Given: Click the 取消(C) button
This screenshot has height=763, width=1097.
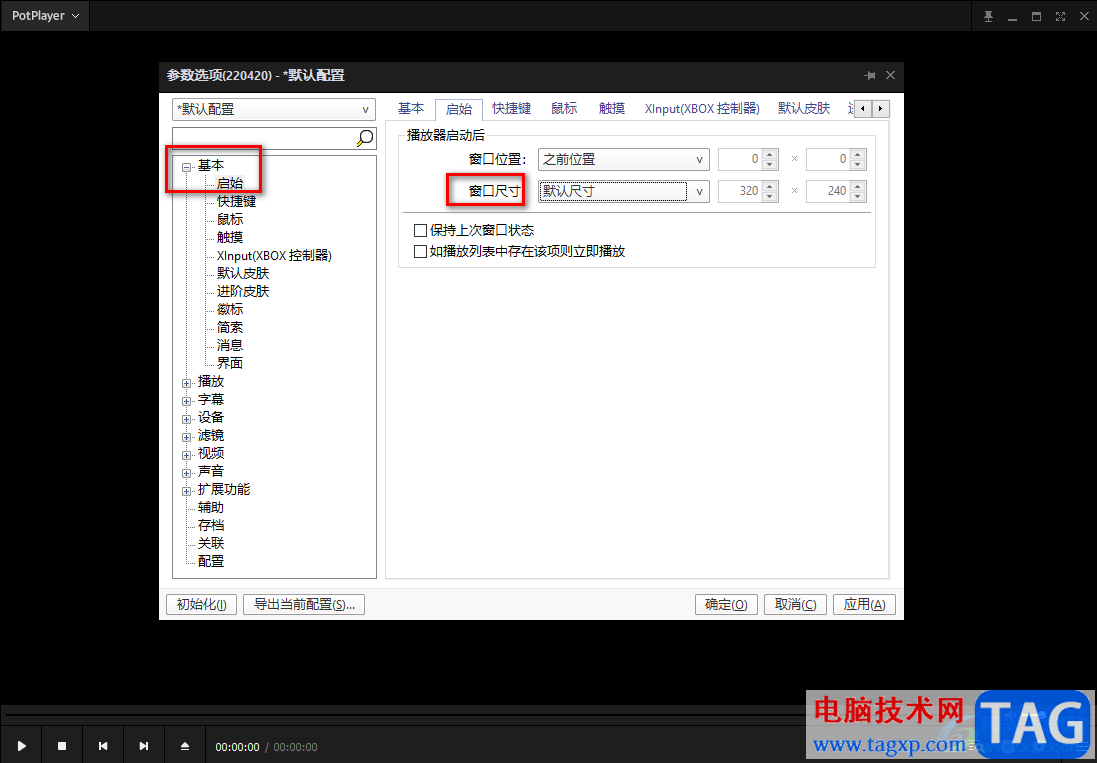Looking at the screenshot, I should [x=795, y=604].
